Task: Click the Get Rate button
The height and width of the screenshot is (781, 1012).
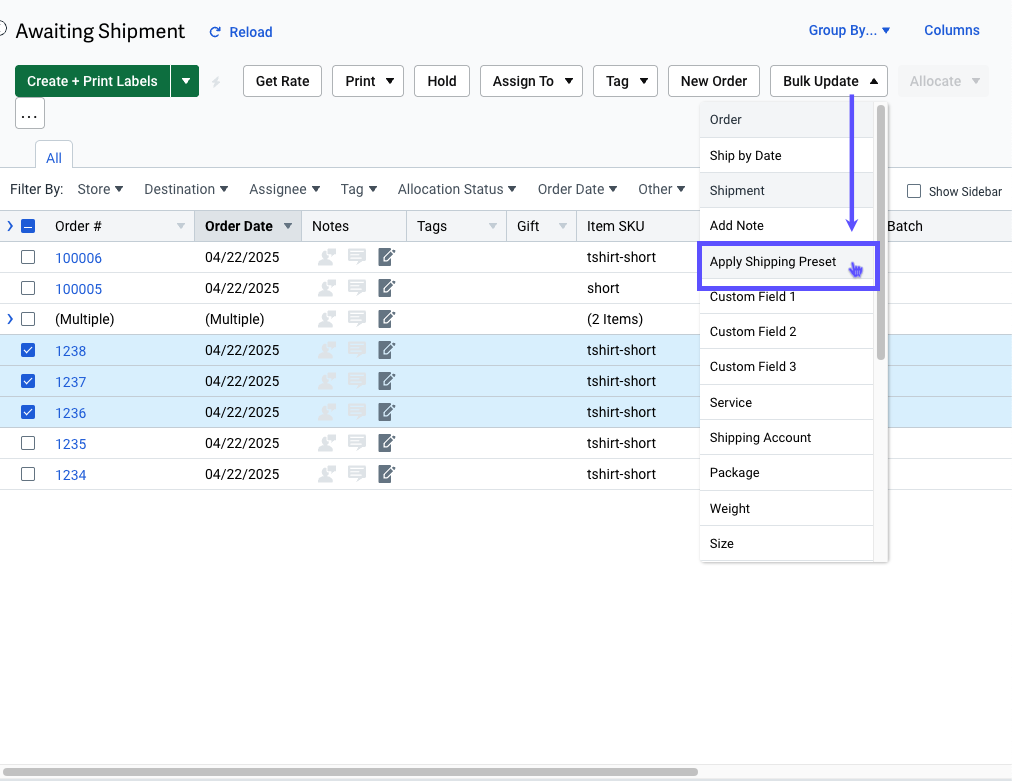Action: click(x=282, y=81)
